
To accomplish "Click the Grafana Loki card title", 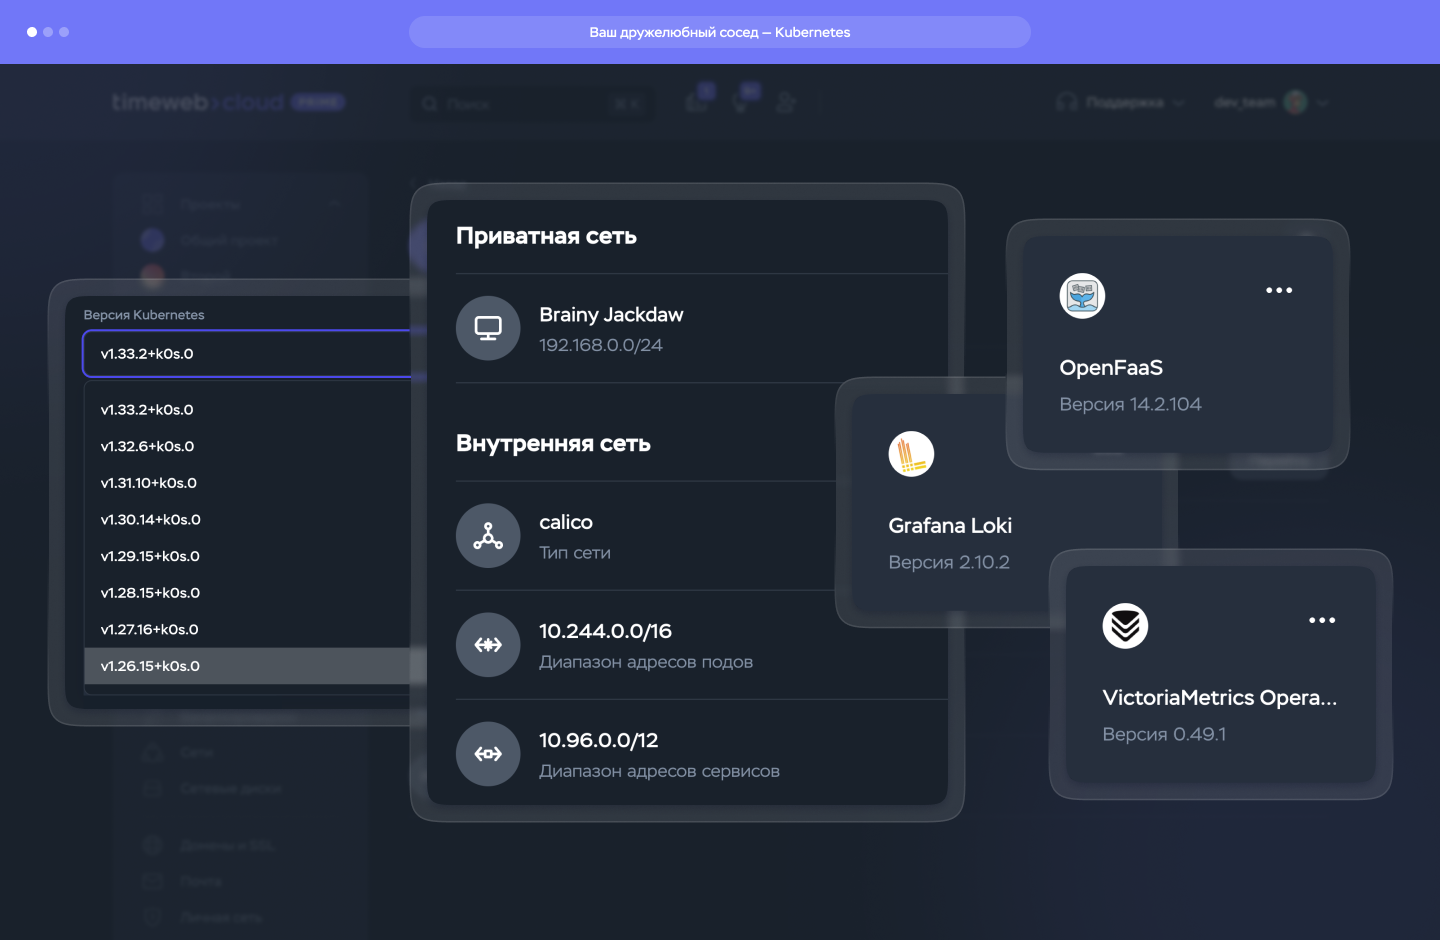I will (950, 526).
